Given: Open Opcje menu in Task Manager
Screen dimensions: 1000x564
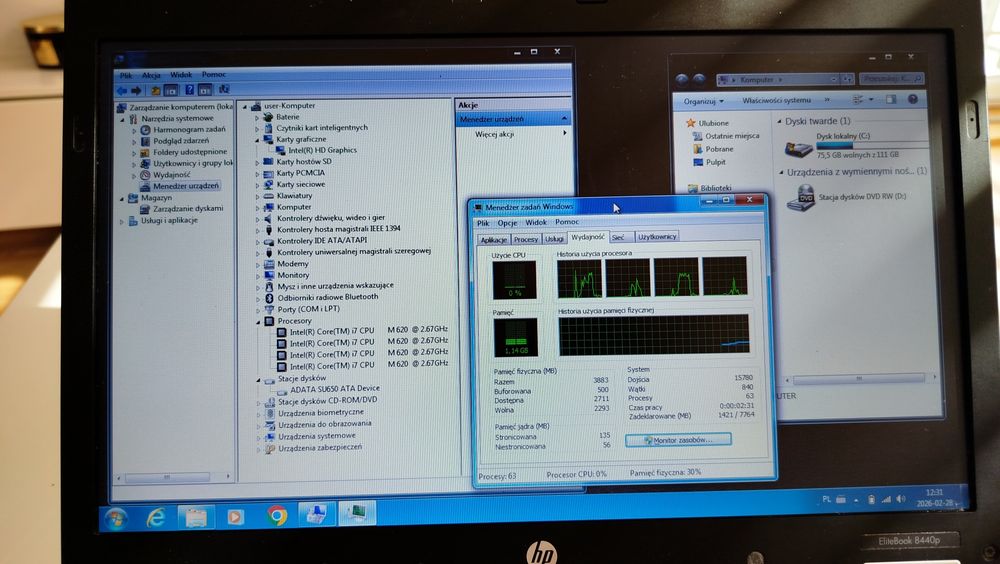Looking at the screenshot, I should click(508, 223).
